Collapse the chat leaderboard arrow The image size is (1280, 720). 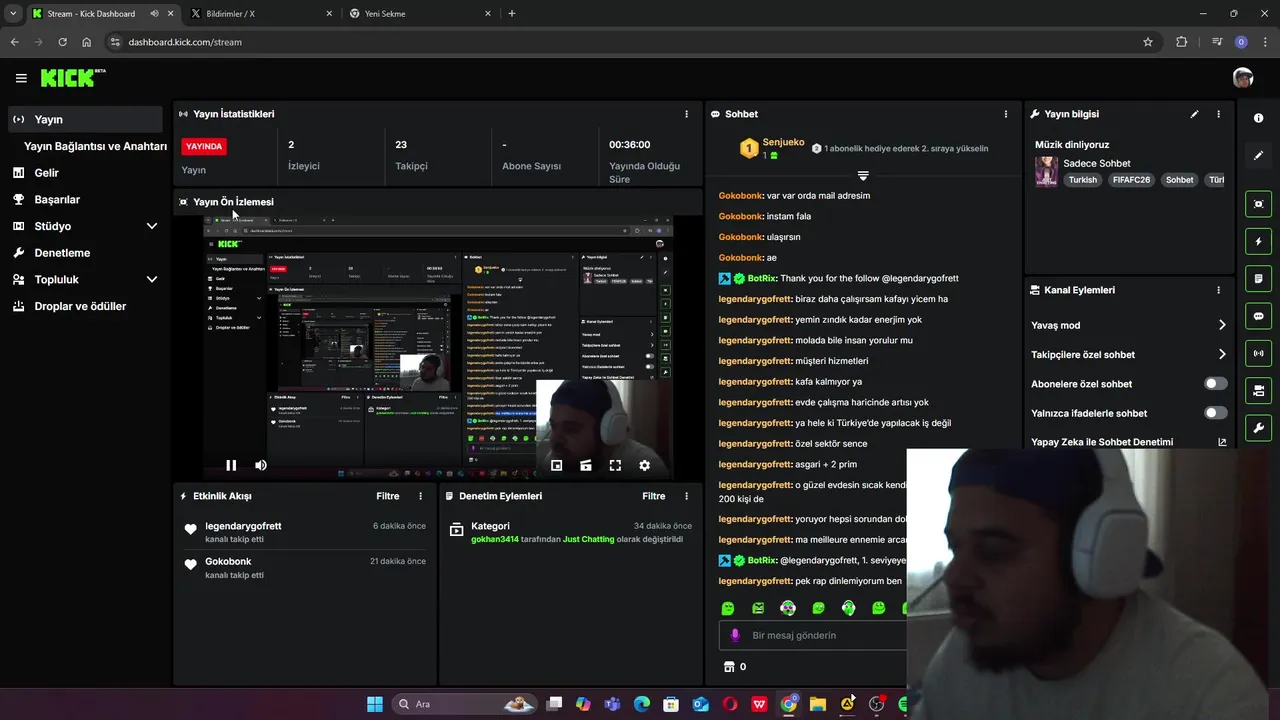[x=863, y=176]
